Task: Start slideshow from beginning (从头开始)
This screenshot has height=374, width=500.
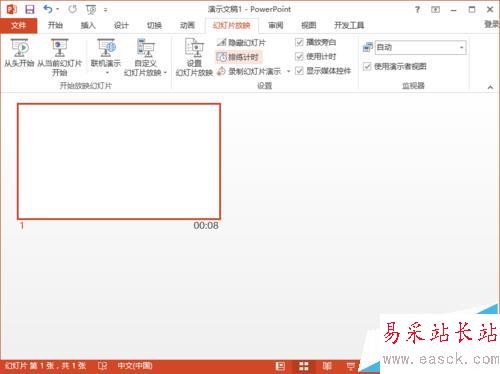Action: pyautogui.click(x=19, y=53)
